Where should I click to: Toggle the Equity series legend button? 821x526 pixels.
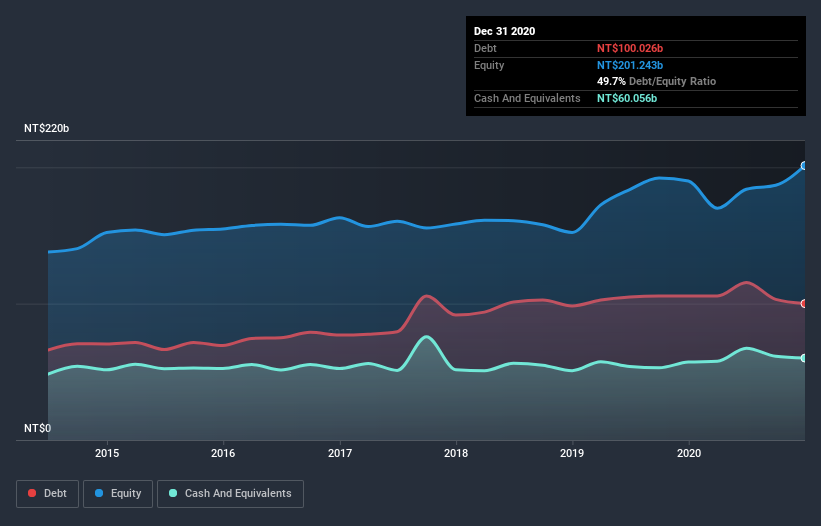[x=118, y=494]
